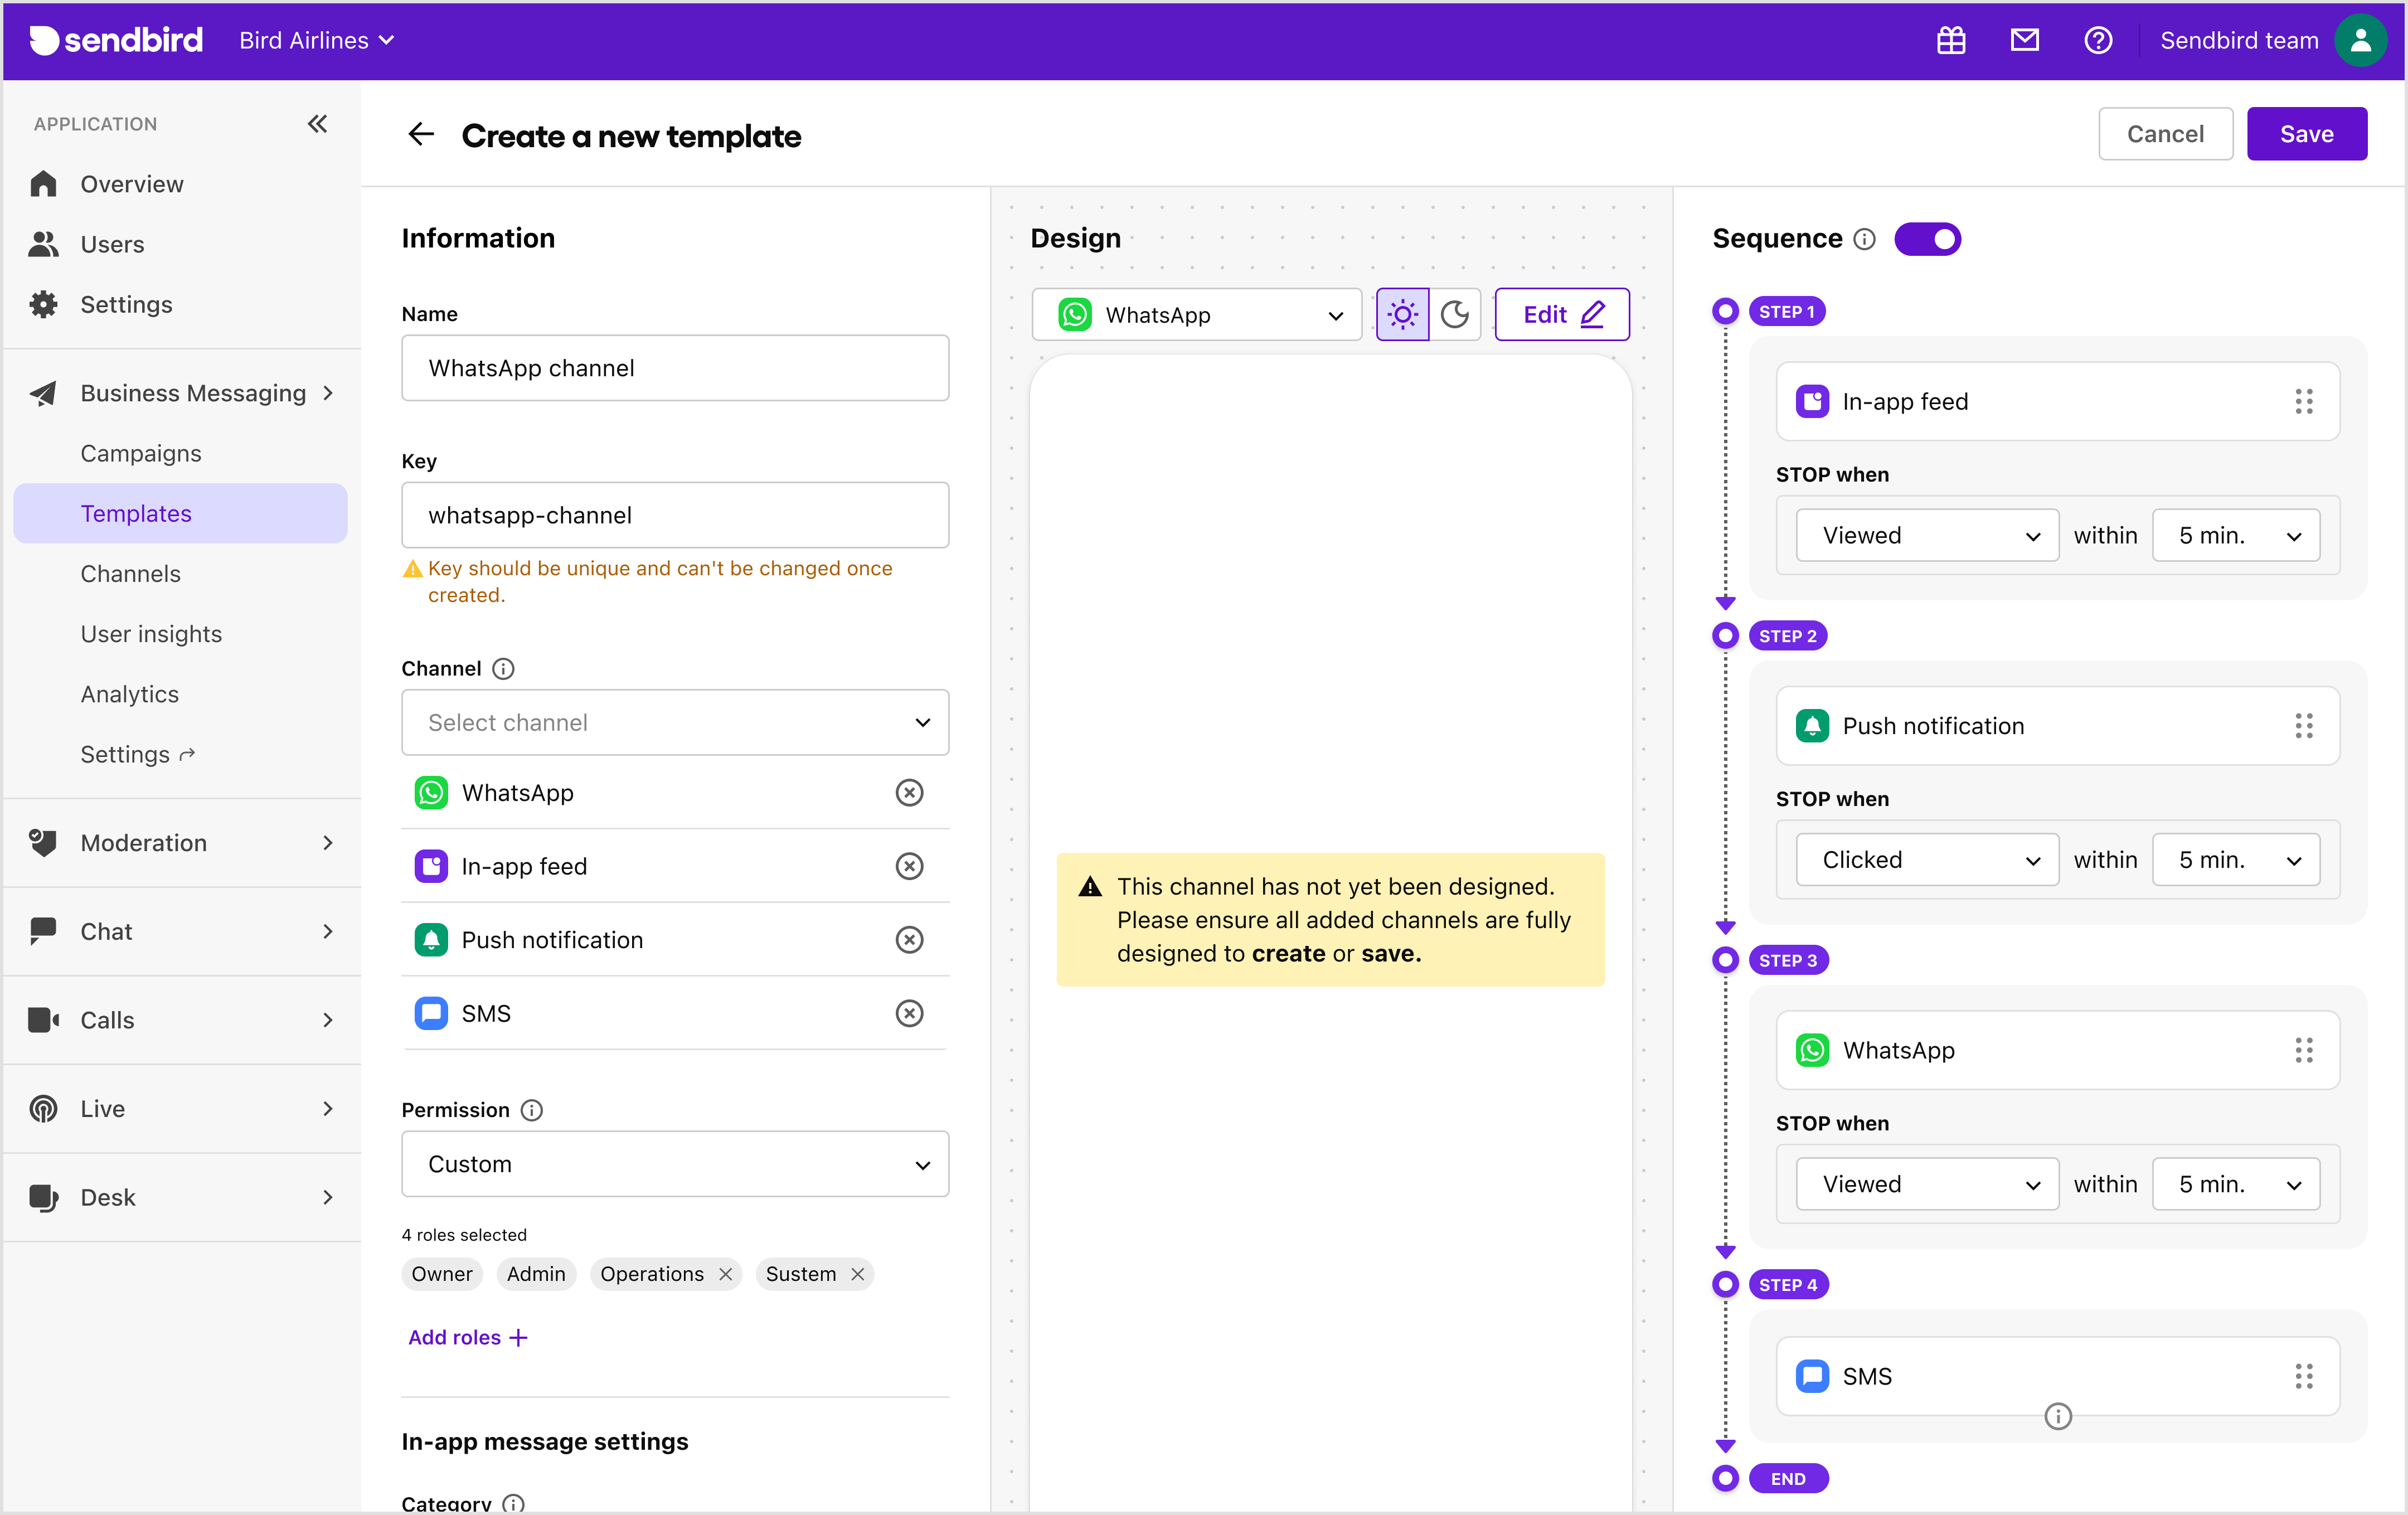Grab the In-app feed step drag handle

click(x=2304, y=402)
